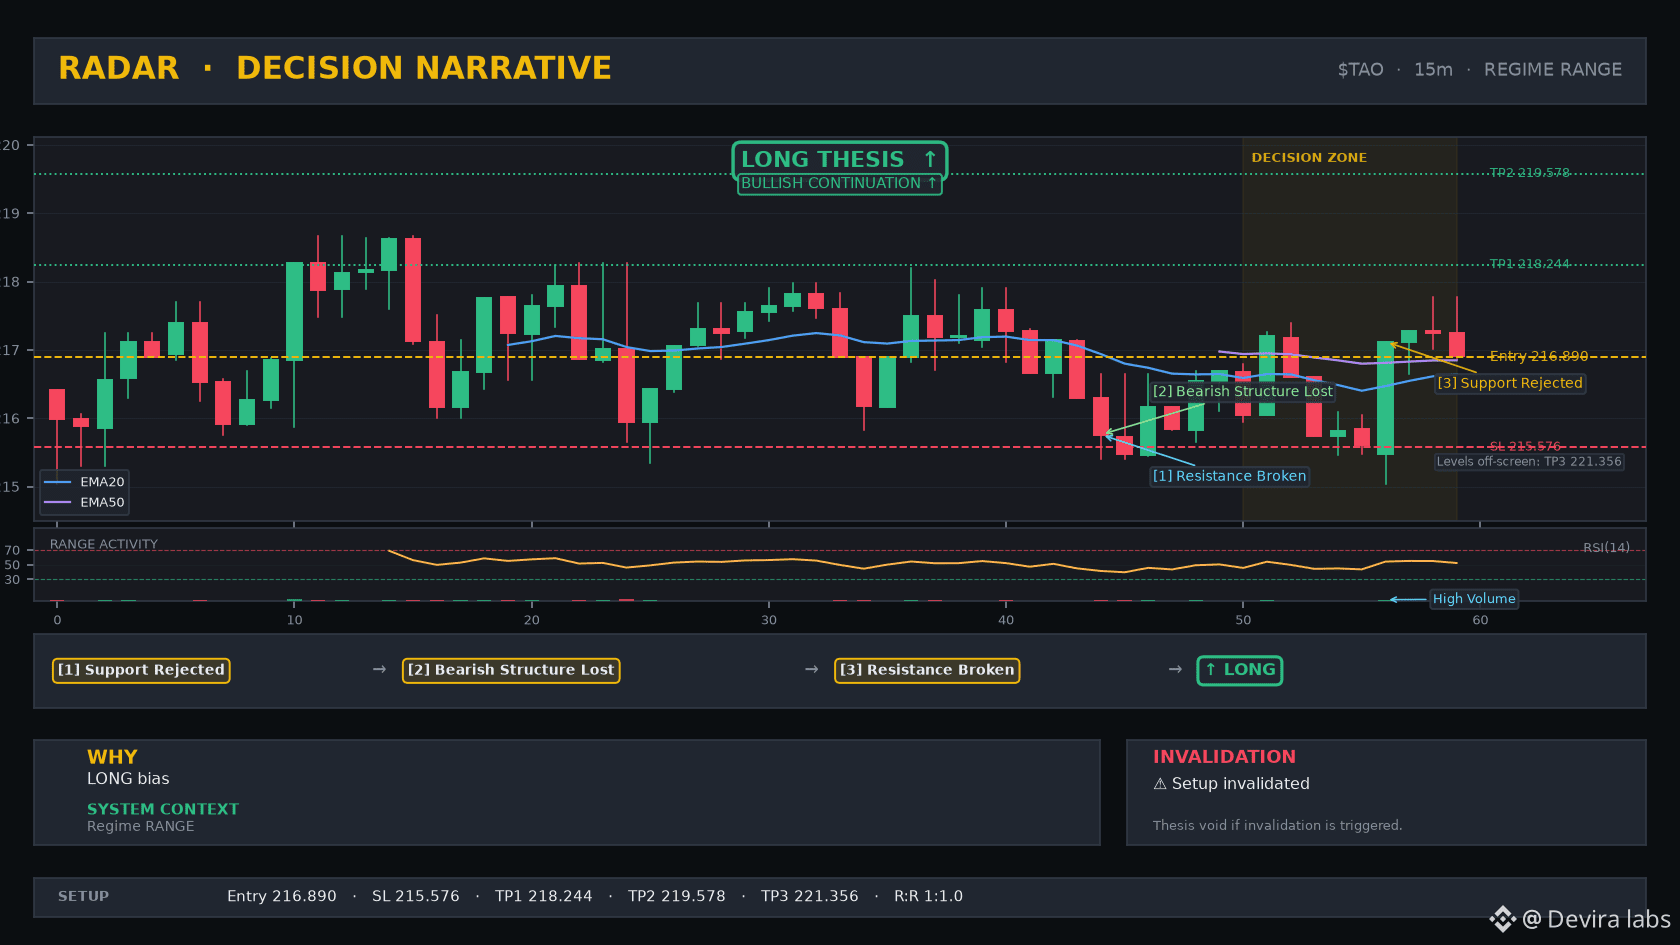1680x945 pixels.
Task: Click the REGIME RANGE text in header
Action: point(1553,70)
